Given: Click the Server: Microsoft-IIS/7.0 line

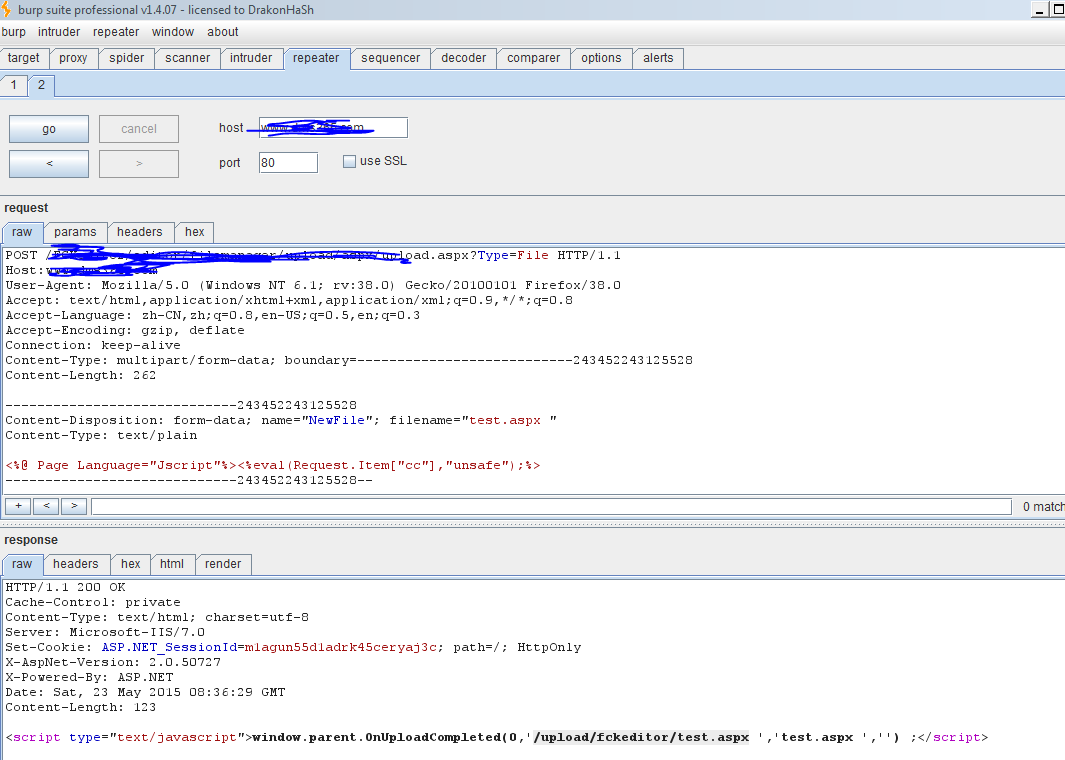Looking at the screenshot, I should (105, 632).
